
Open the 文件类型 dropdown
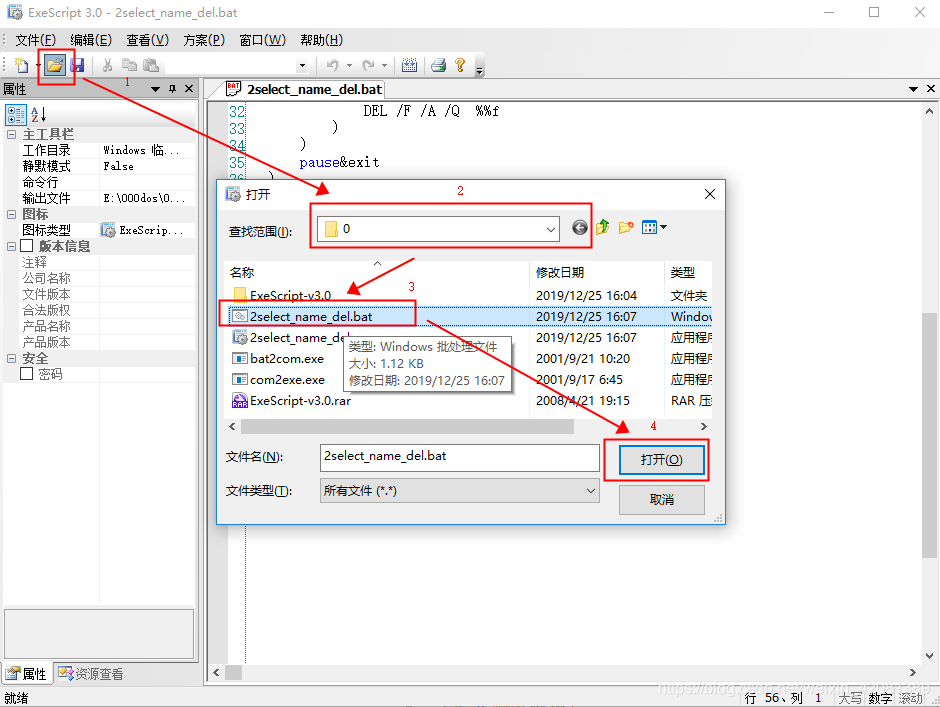pos(590,491)
